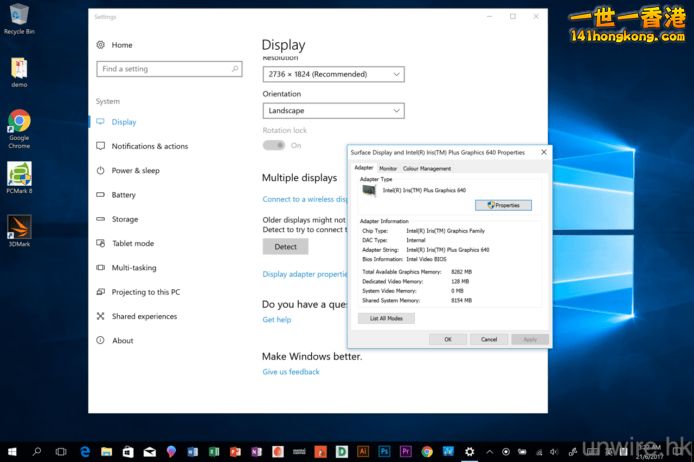This screenshot has height=462, width=694.
Task: Open Display adapter properties link
Action: point(305,274)
